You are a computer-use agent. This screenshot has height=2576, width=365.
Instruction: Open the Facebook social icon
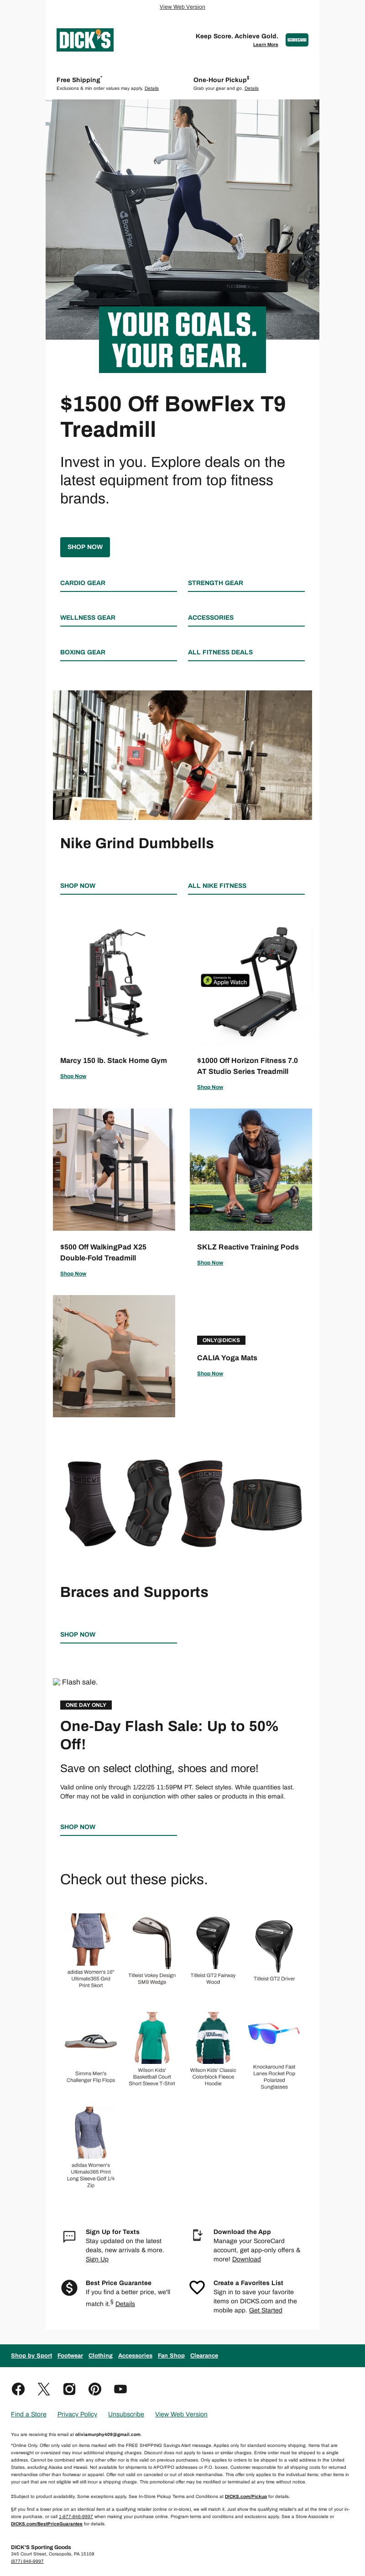18,2389
